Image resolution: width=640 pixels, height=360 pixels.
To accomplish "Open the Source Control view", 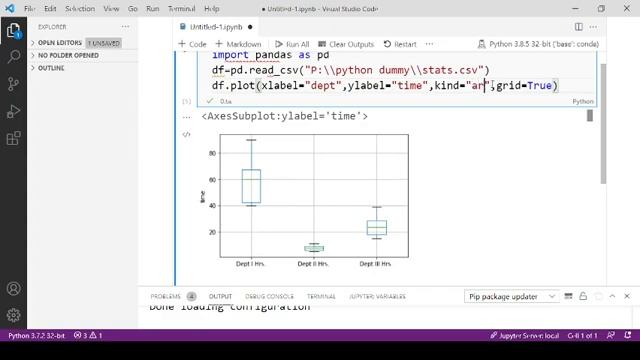I will coord(13,84).
